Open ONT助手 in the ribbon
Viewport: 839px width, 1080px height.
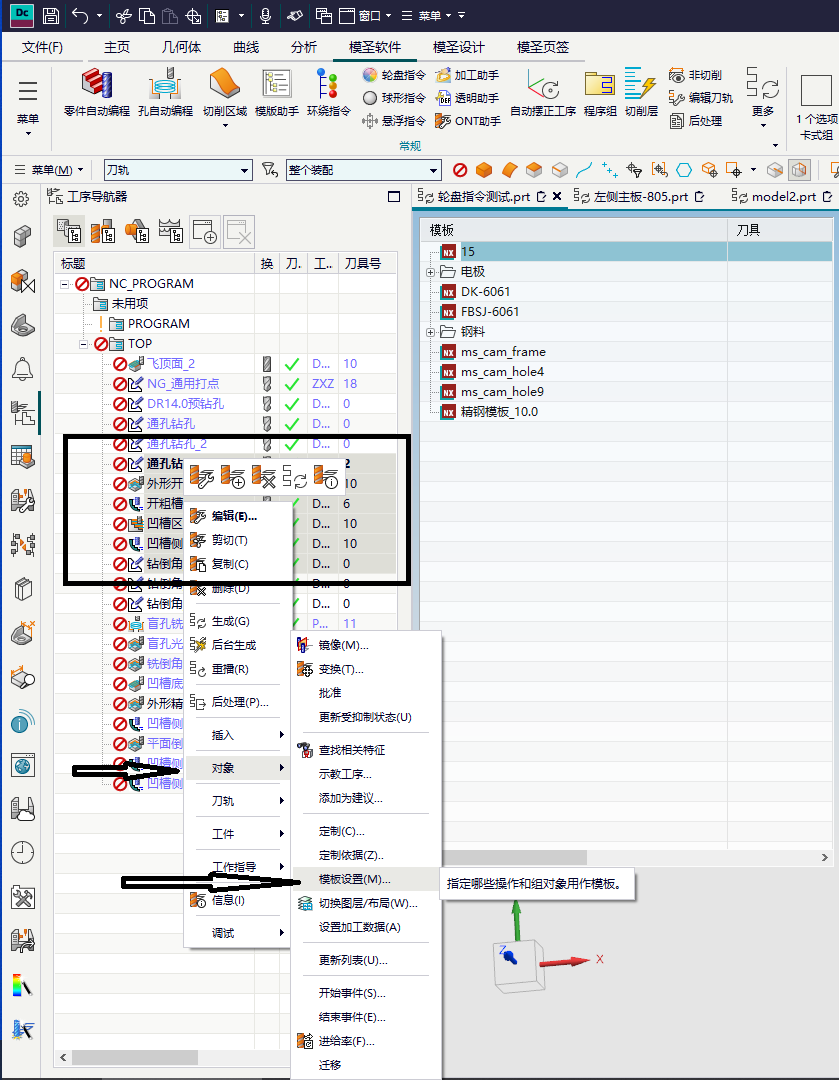pyautogui.click(x=468, y=121)
